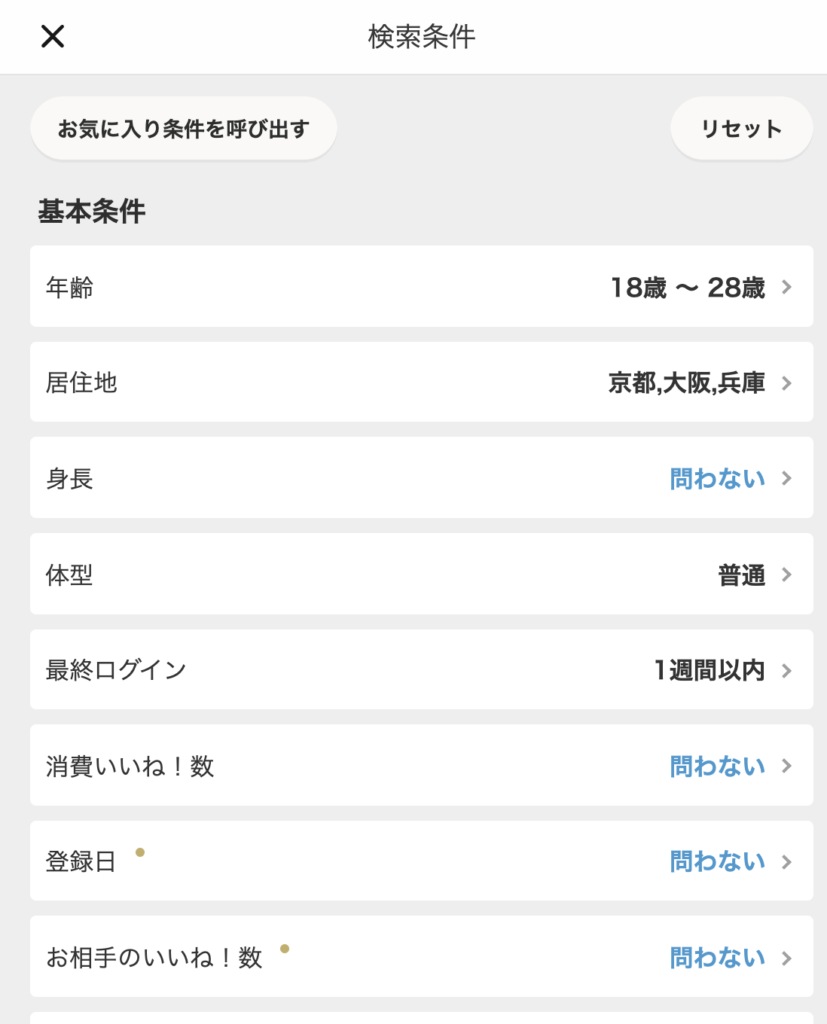The image size is (827, 1024).
Task: Tap お気に入り条件を呼び出す button
Action: pos(184,129)
